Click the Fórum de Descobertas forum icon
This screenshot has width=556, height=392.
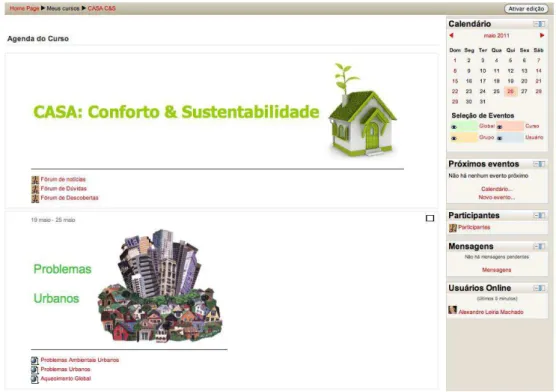(35, 198)
